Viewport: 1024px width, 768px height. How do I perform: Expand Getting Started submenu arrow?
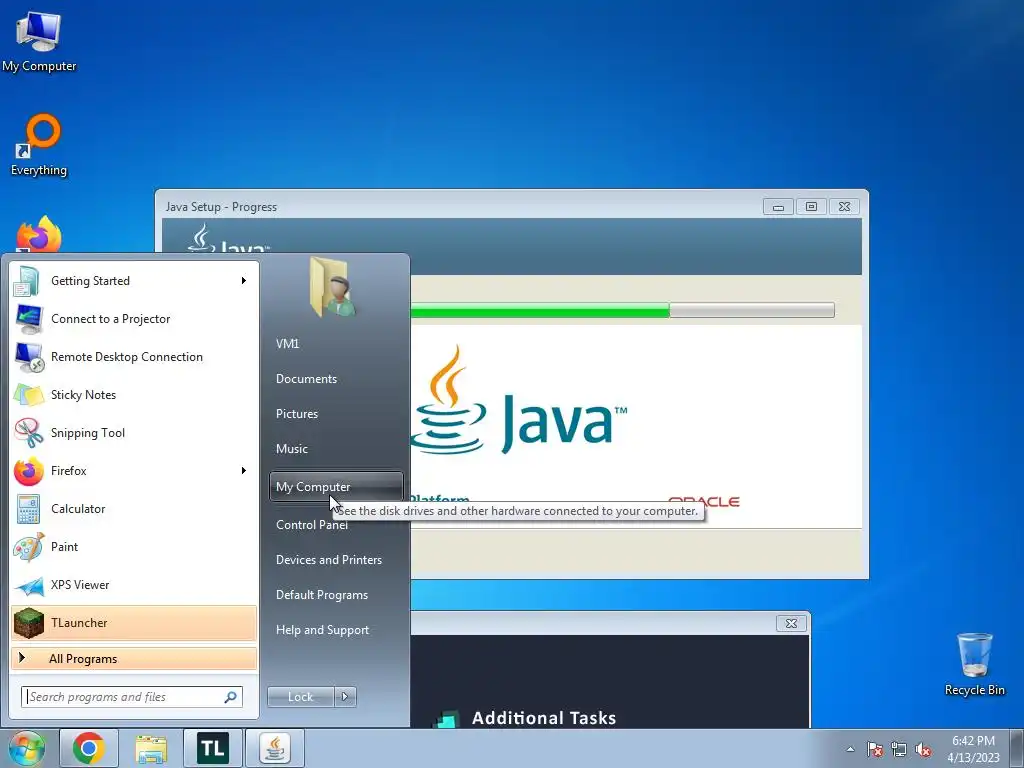pyautogui.click(x=244, y=281)
